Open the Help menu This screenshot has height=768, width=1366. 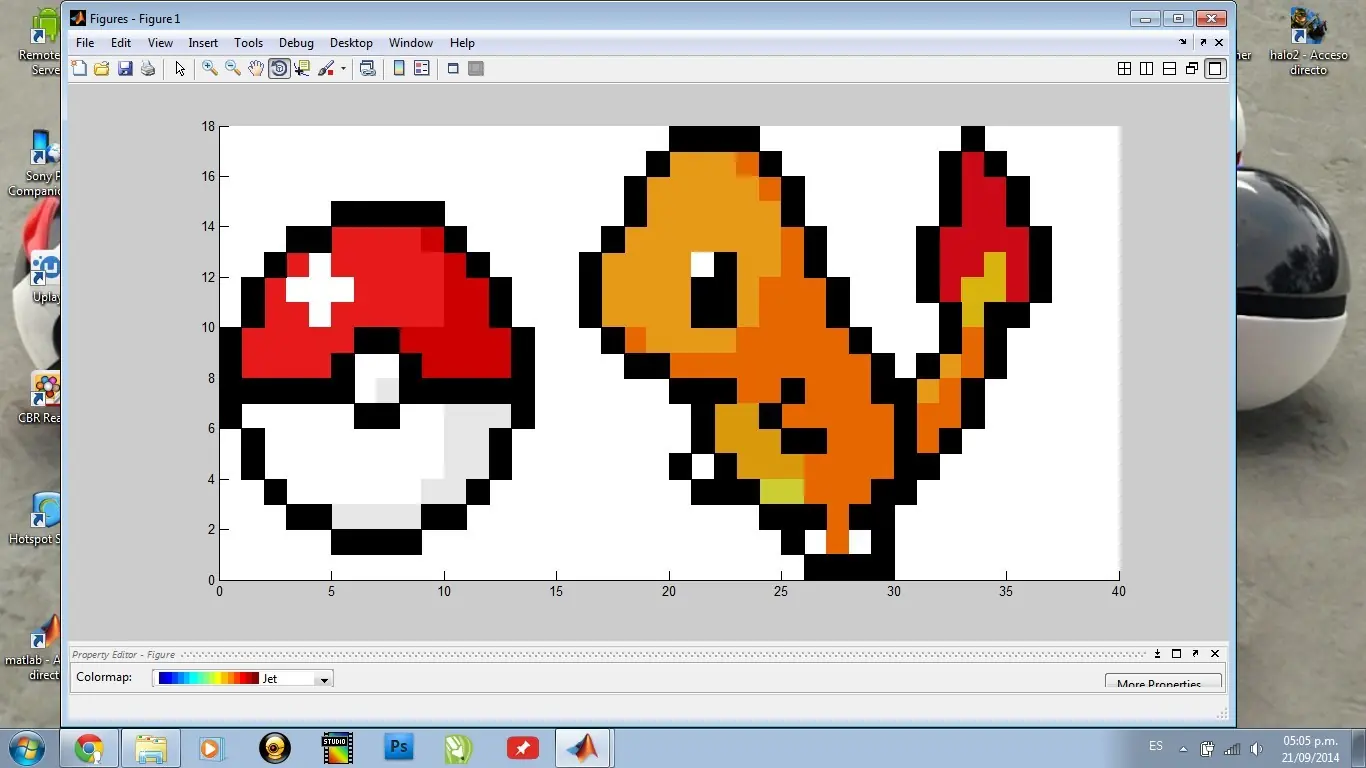462,43
